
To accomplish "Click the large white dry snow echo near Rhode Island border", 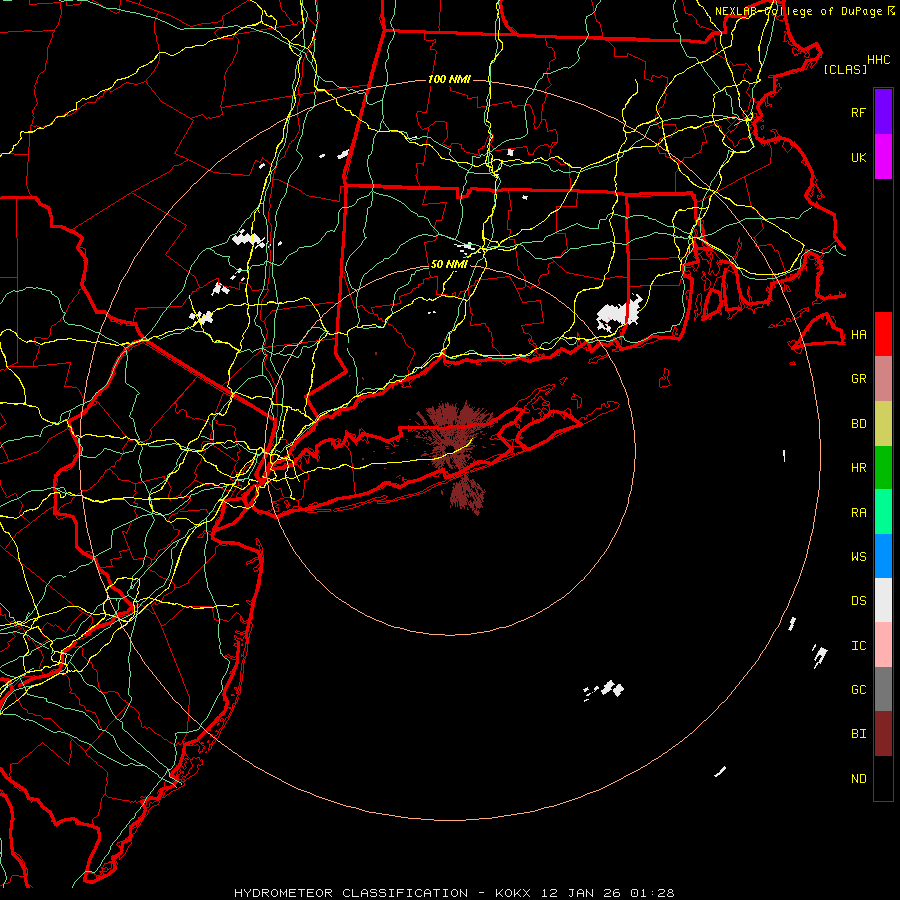I will (x=618, y=313).
